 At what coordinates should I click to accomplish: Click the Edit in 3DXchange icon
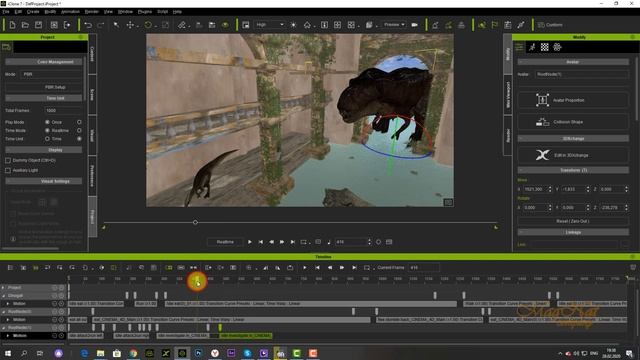click(542, 155)
